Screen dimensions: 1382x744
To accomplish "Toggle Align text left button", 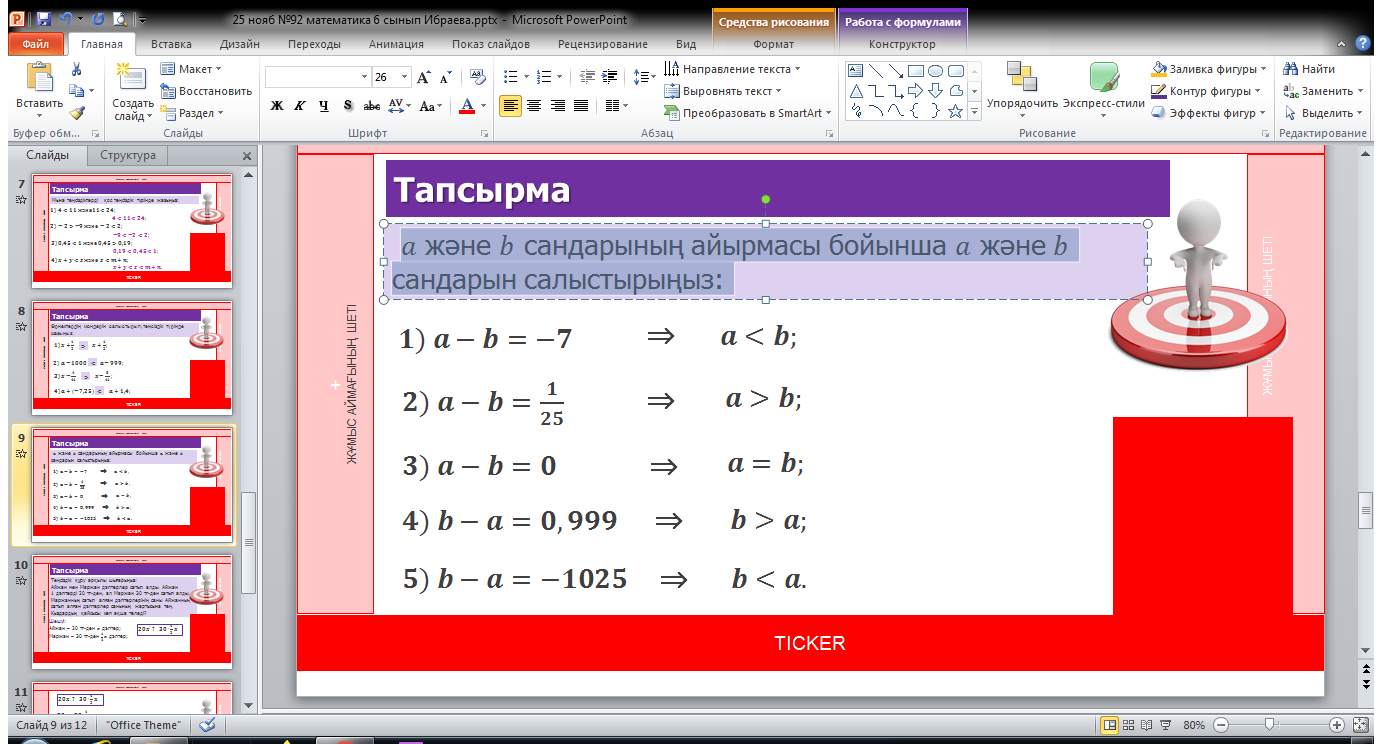I will [x=510, y=106].
